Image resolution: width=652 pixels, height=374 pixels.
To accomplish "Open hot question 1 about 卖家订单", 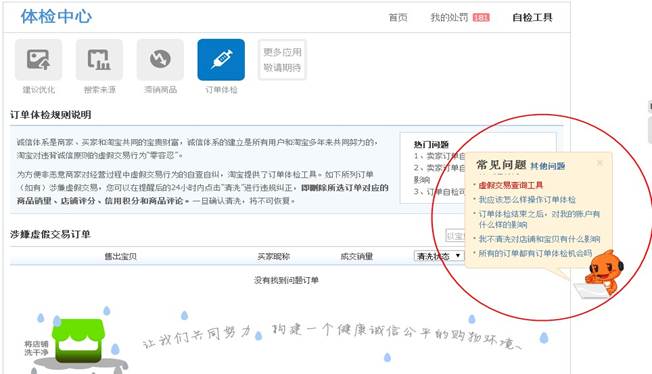I will coord(440,156).
